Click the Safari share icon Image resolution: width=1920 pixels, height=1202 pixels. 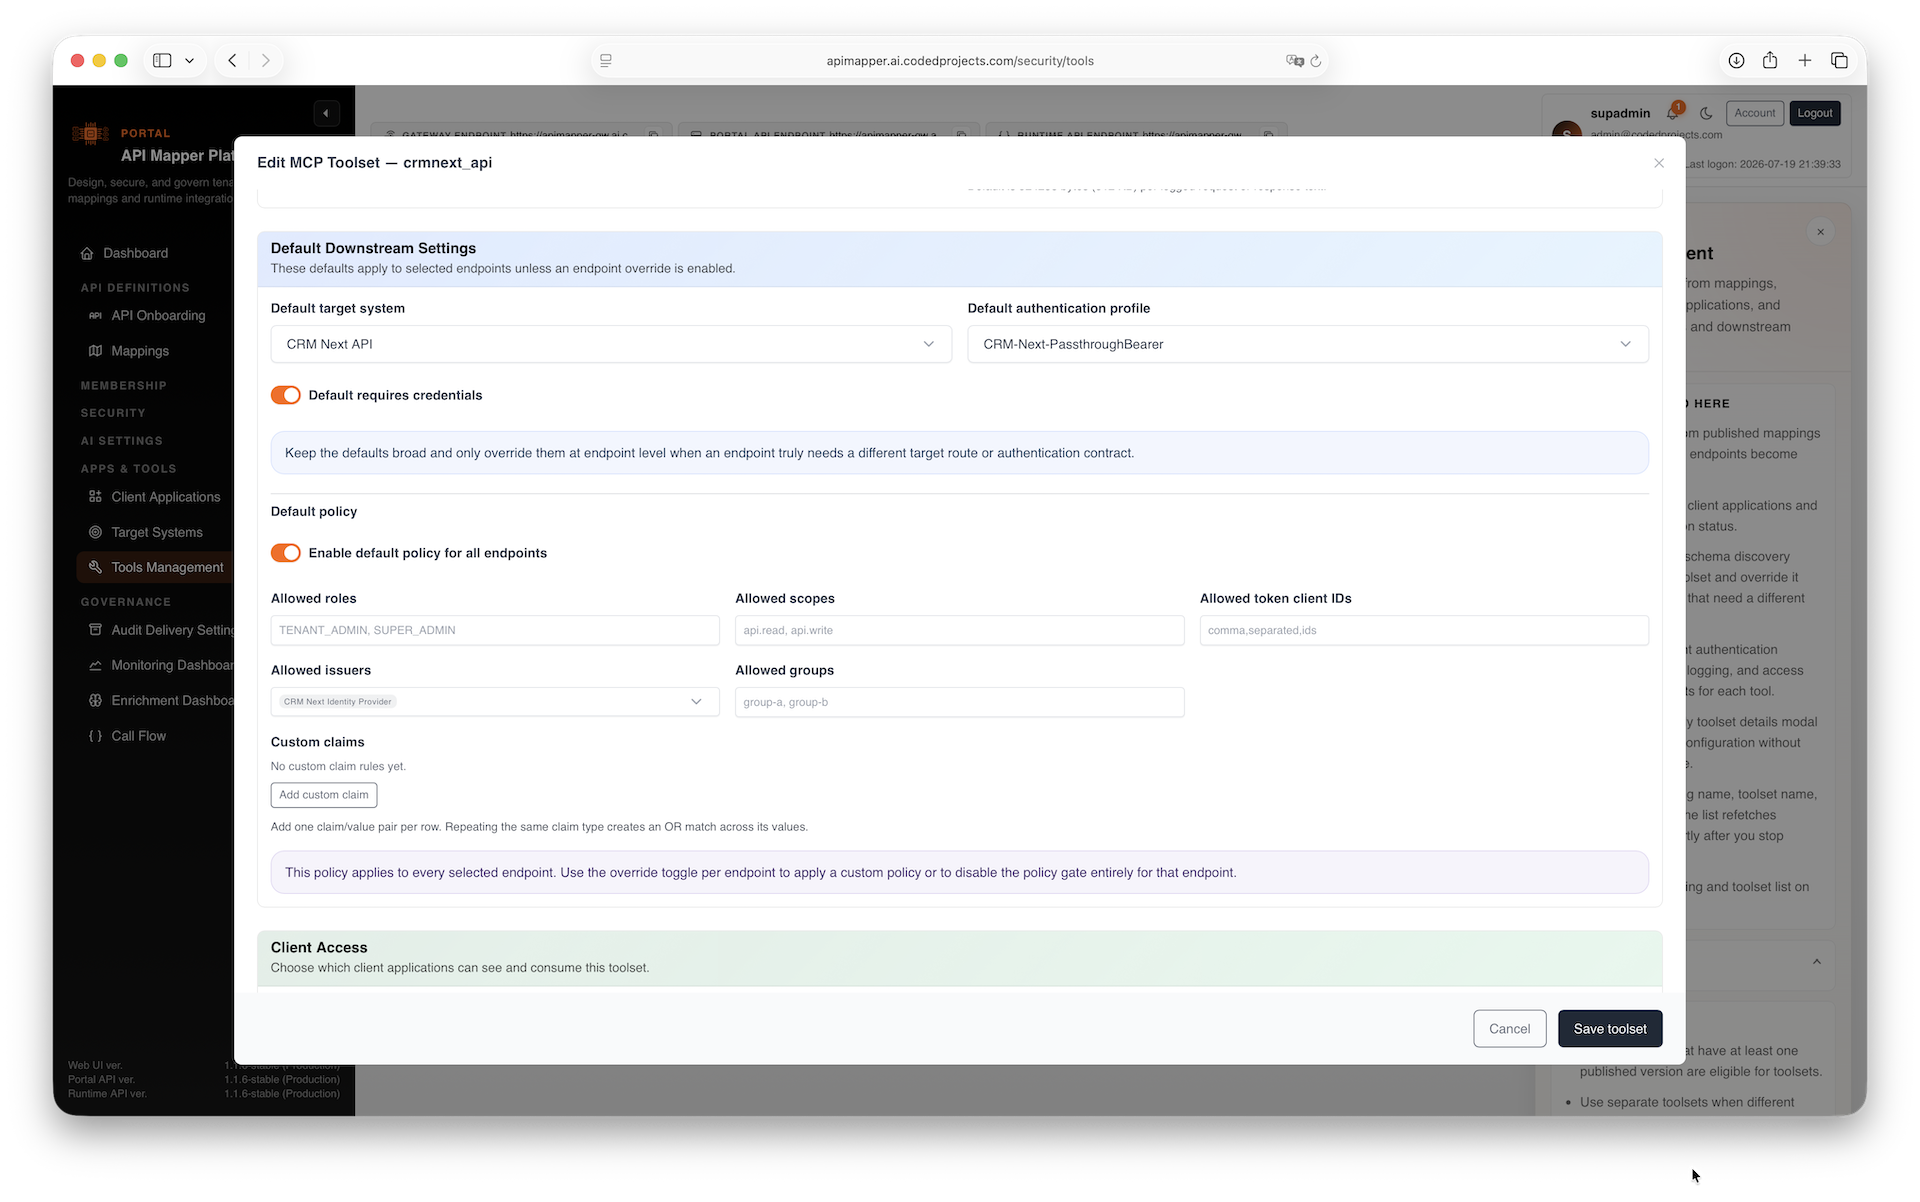tap(1770, 60)
